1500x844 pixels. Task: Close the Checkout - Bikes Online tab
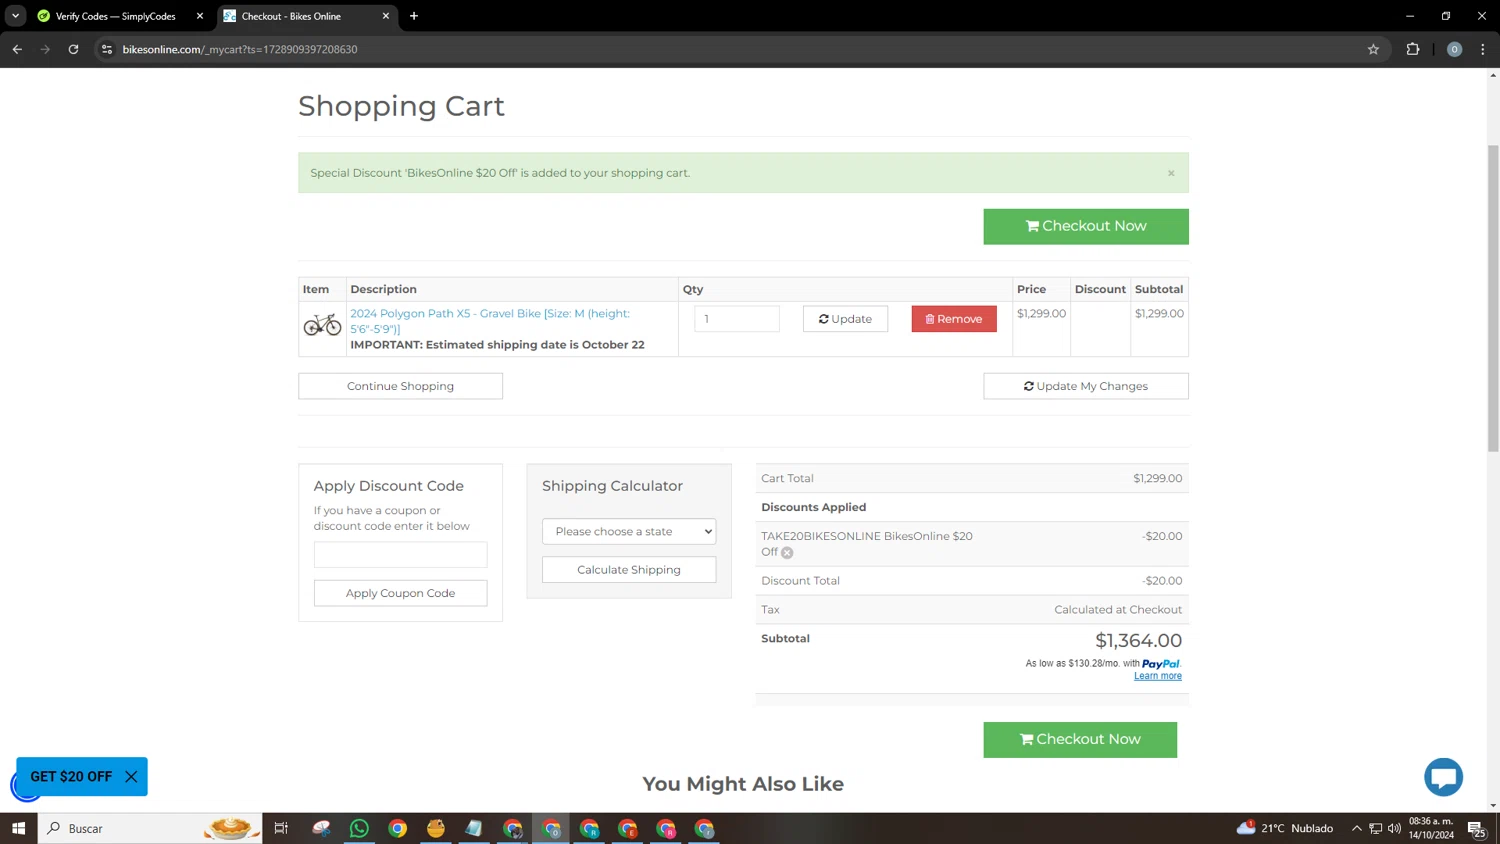(x=386, y=16)
